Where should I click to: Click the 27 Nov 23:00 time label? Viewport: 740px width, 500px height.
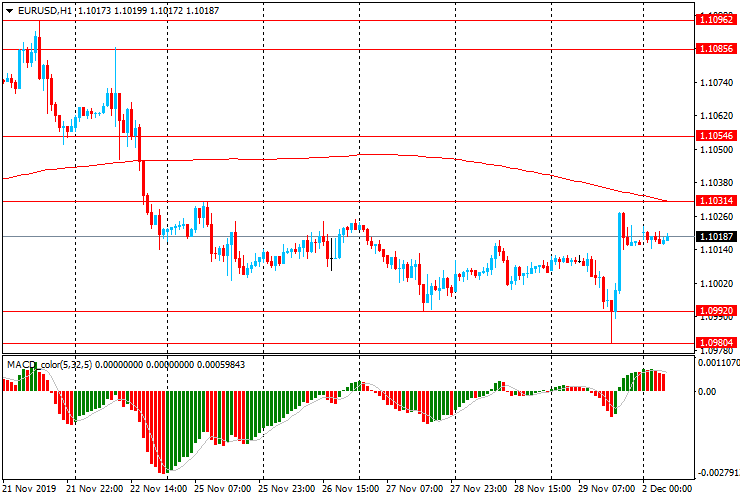point(479,488)
